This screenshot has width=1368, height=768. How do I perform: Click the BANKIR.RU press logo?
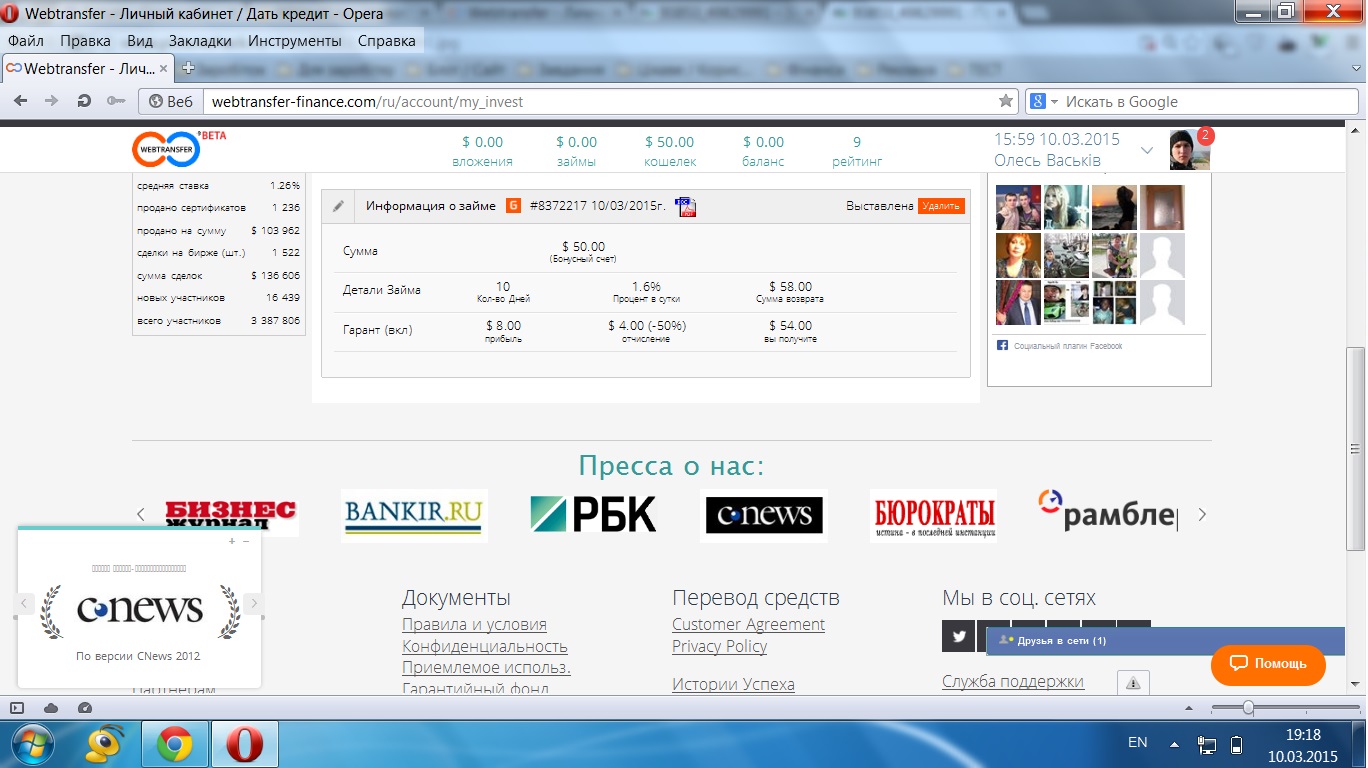(414, 515)
